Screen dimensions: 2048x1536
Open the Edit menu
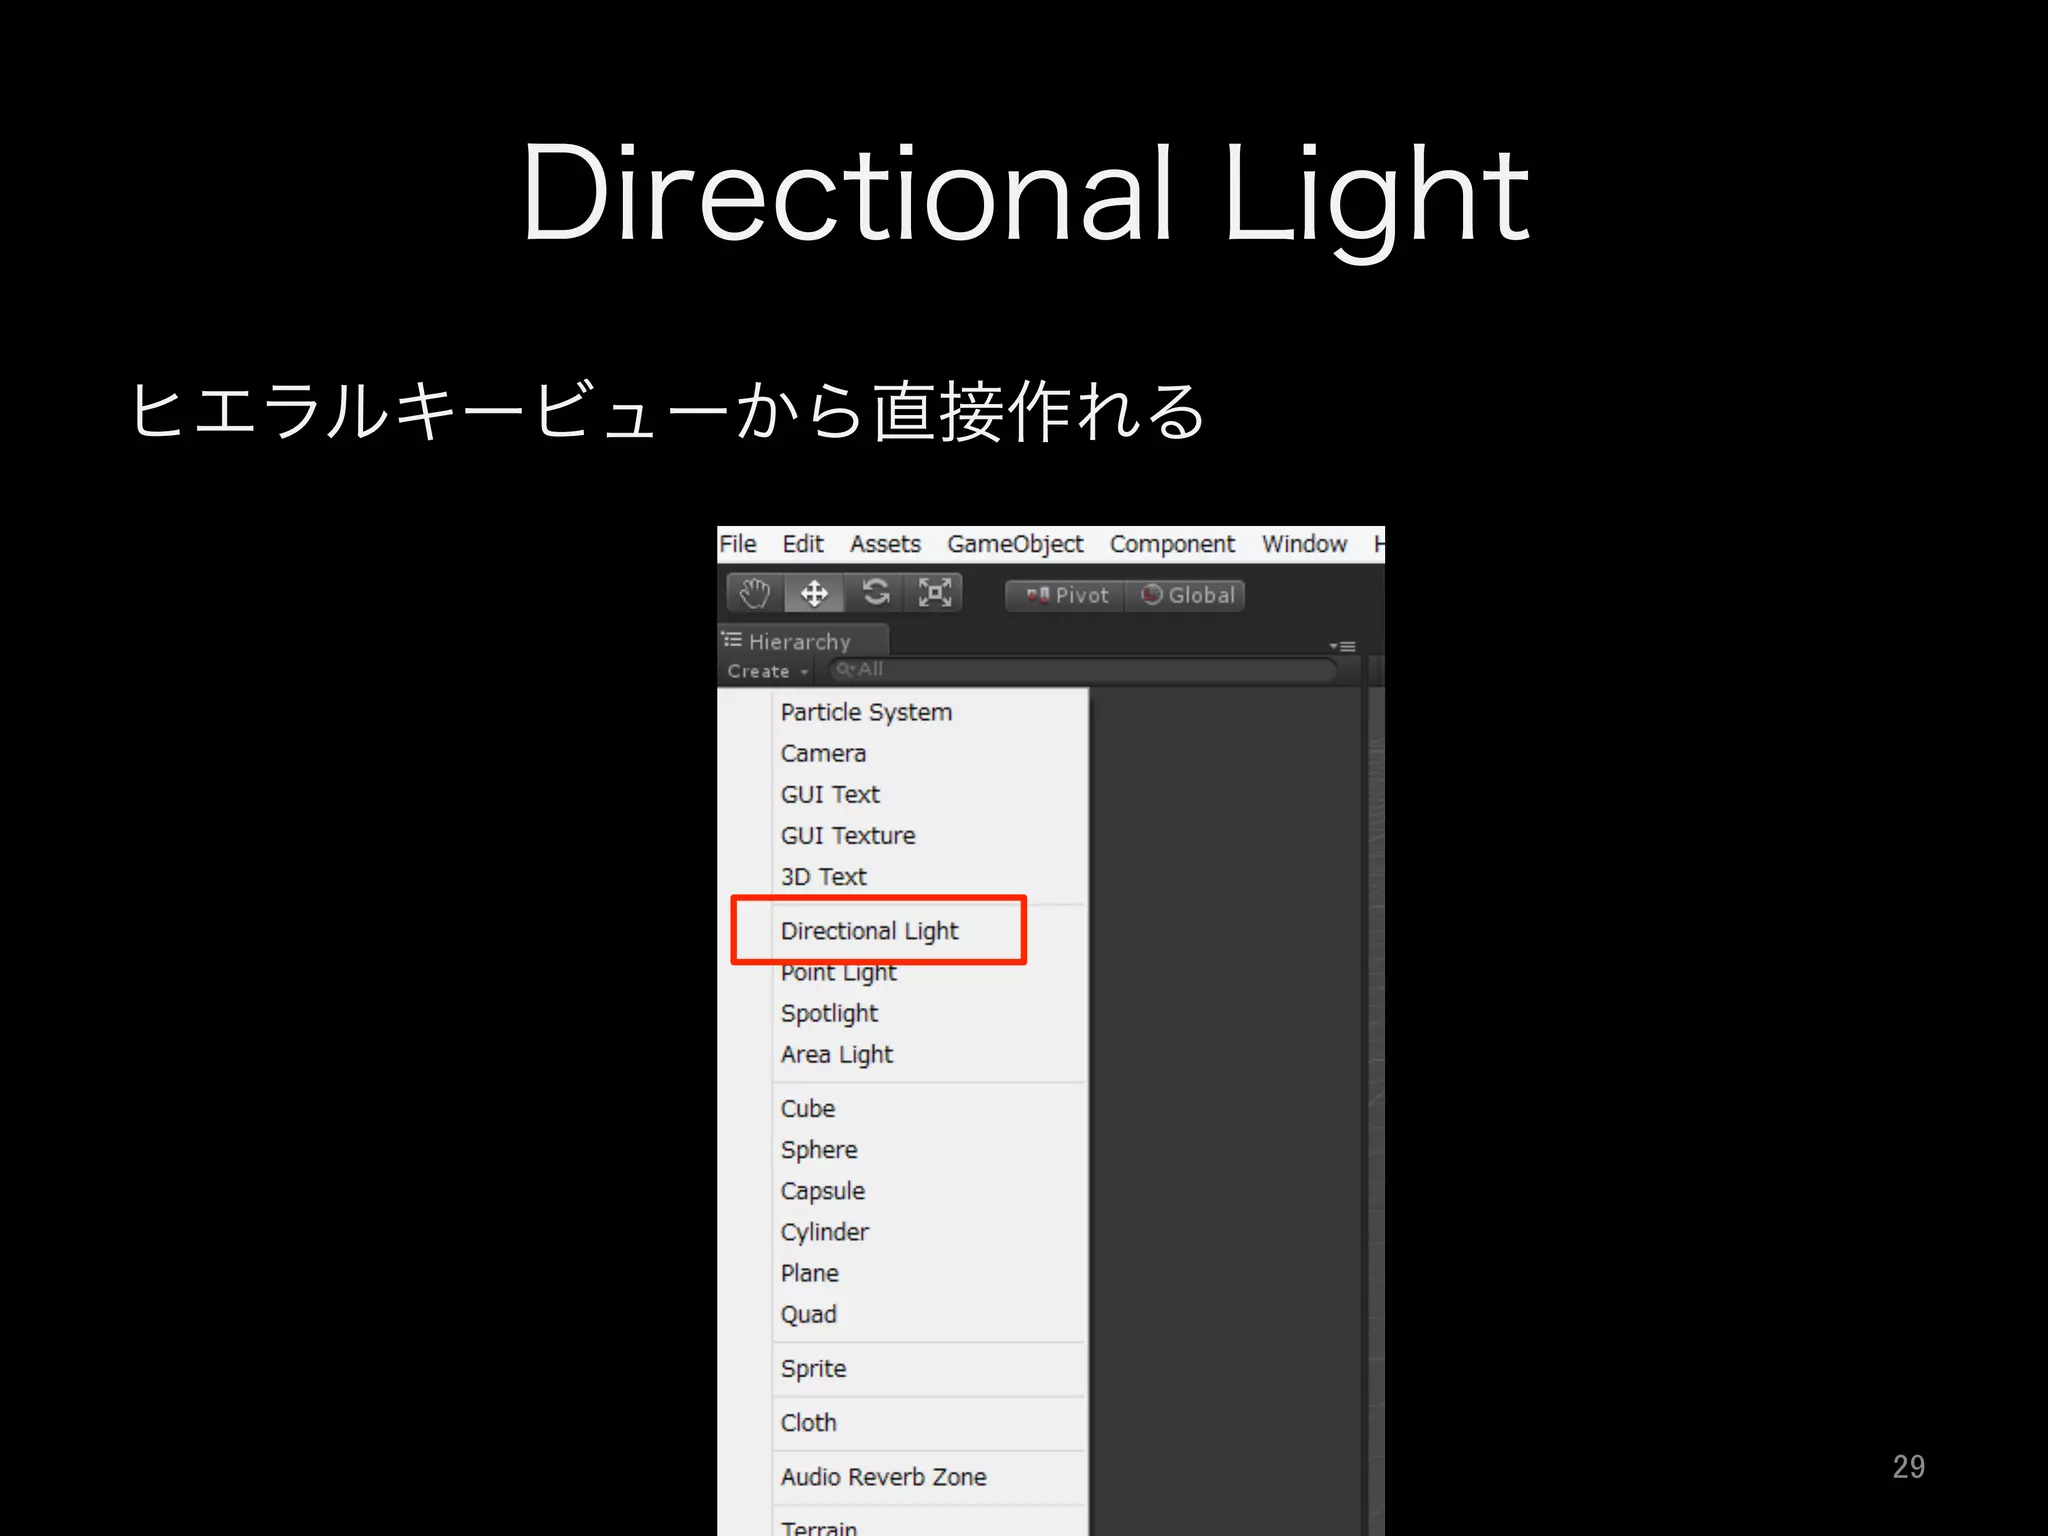click(803, 544)
